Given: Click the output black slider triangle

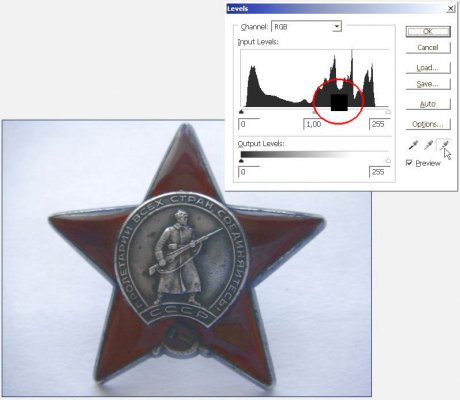Looking at the screenshot, I should (242, 161).
